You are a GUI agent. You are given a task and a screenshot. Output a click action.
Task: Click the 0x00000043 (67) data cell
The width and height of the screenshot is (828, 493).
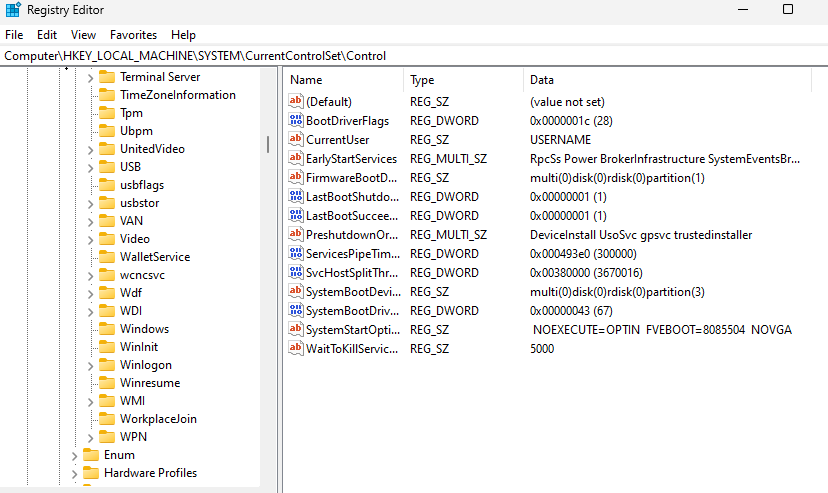[x=571, y=311]
